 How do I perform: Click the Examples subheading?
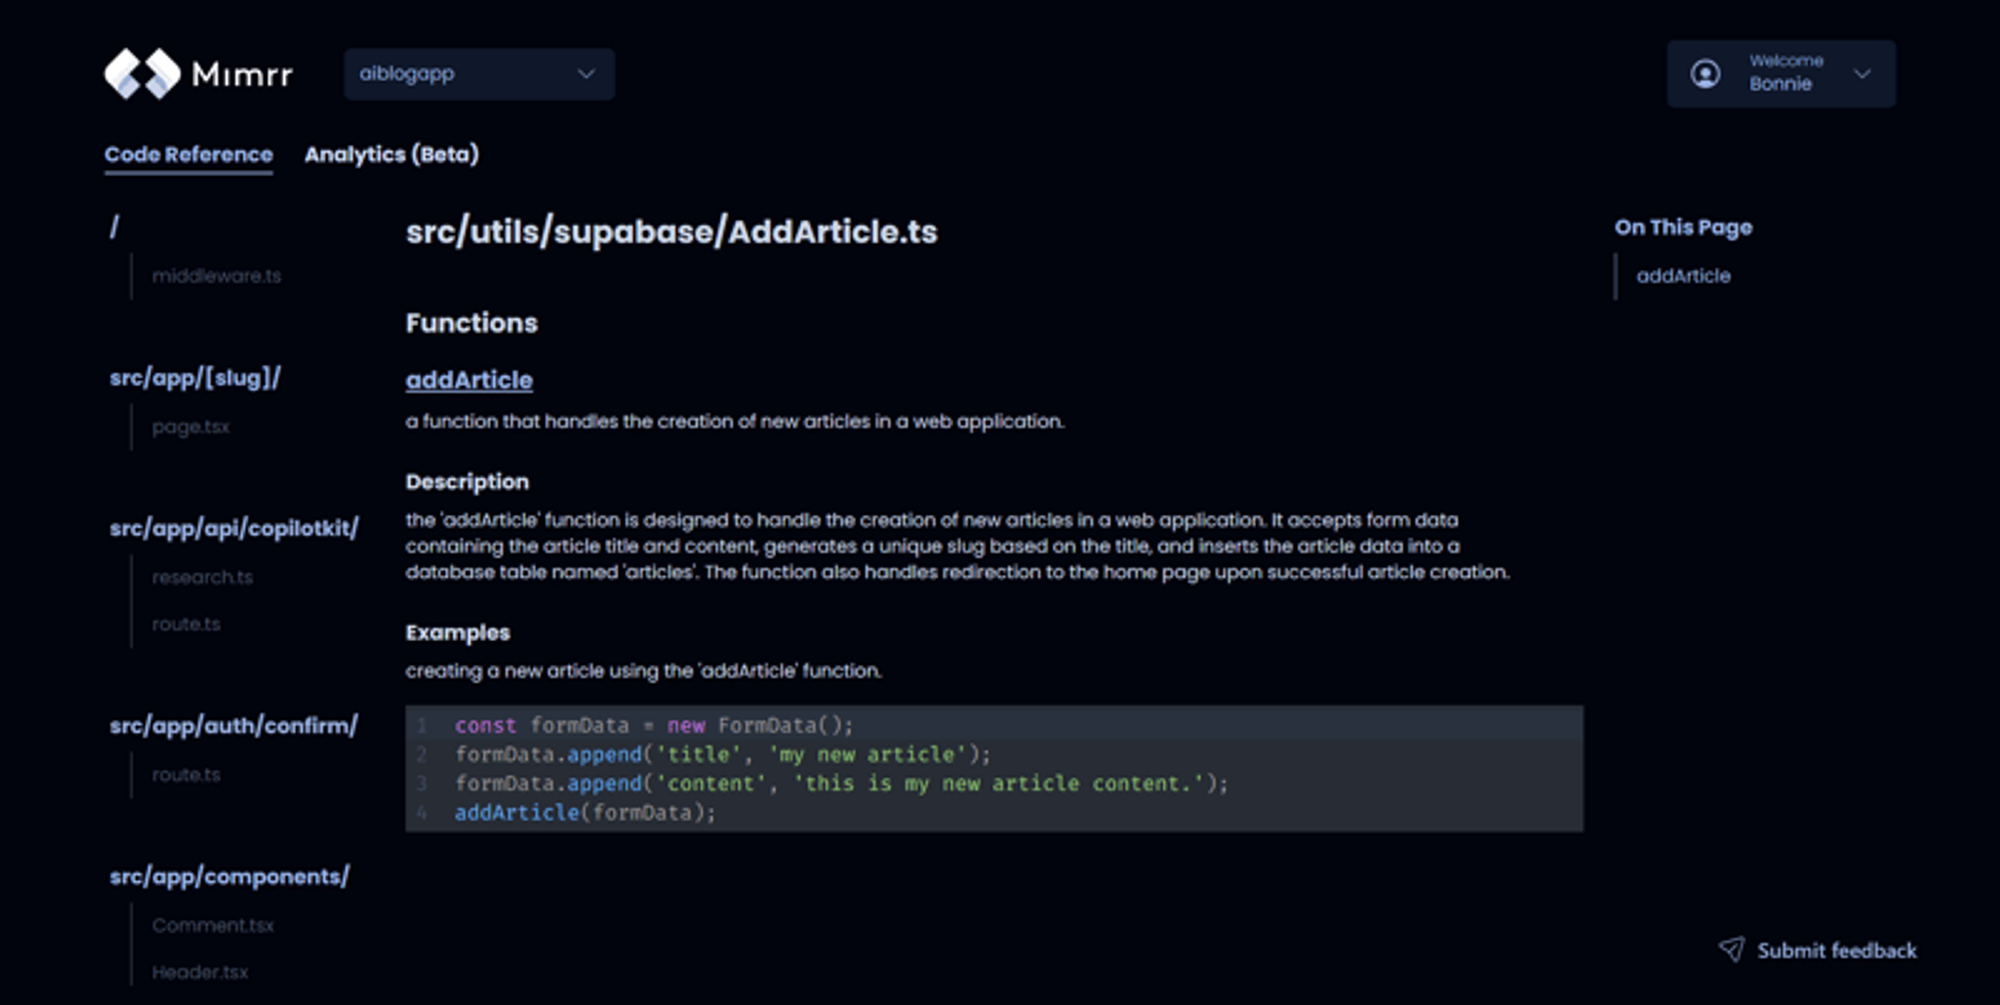pyautogui.click(x=458, y=633)
